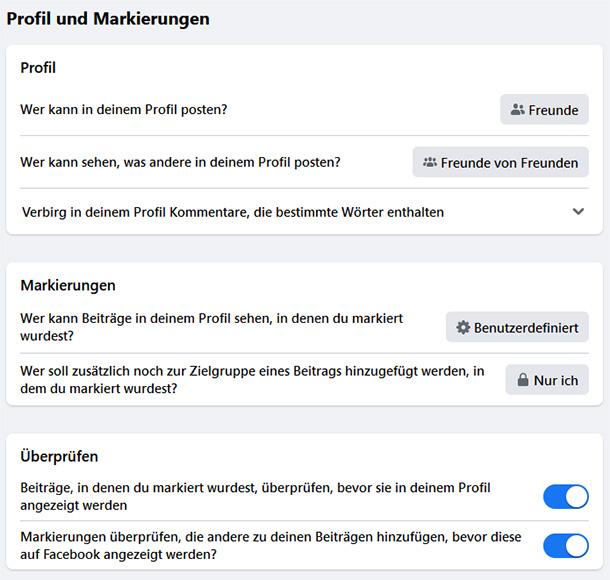Select the Profil section heading
This screenshot has height=580, width=610.
point(38,68)
